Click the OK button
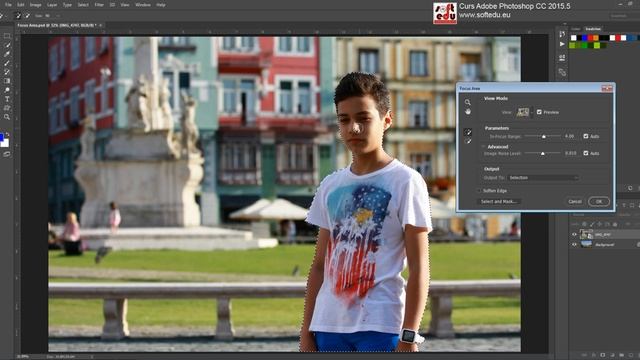 (x=599, y=202)
